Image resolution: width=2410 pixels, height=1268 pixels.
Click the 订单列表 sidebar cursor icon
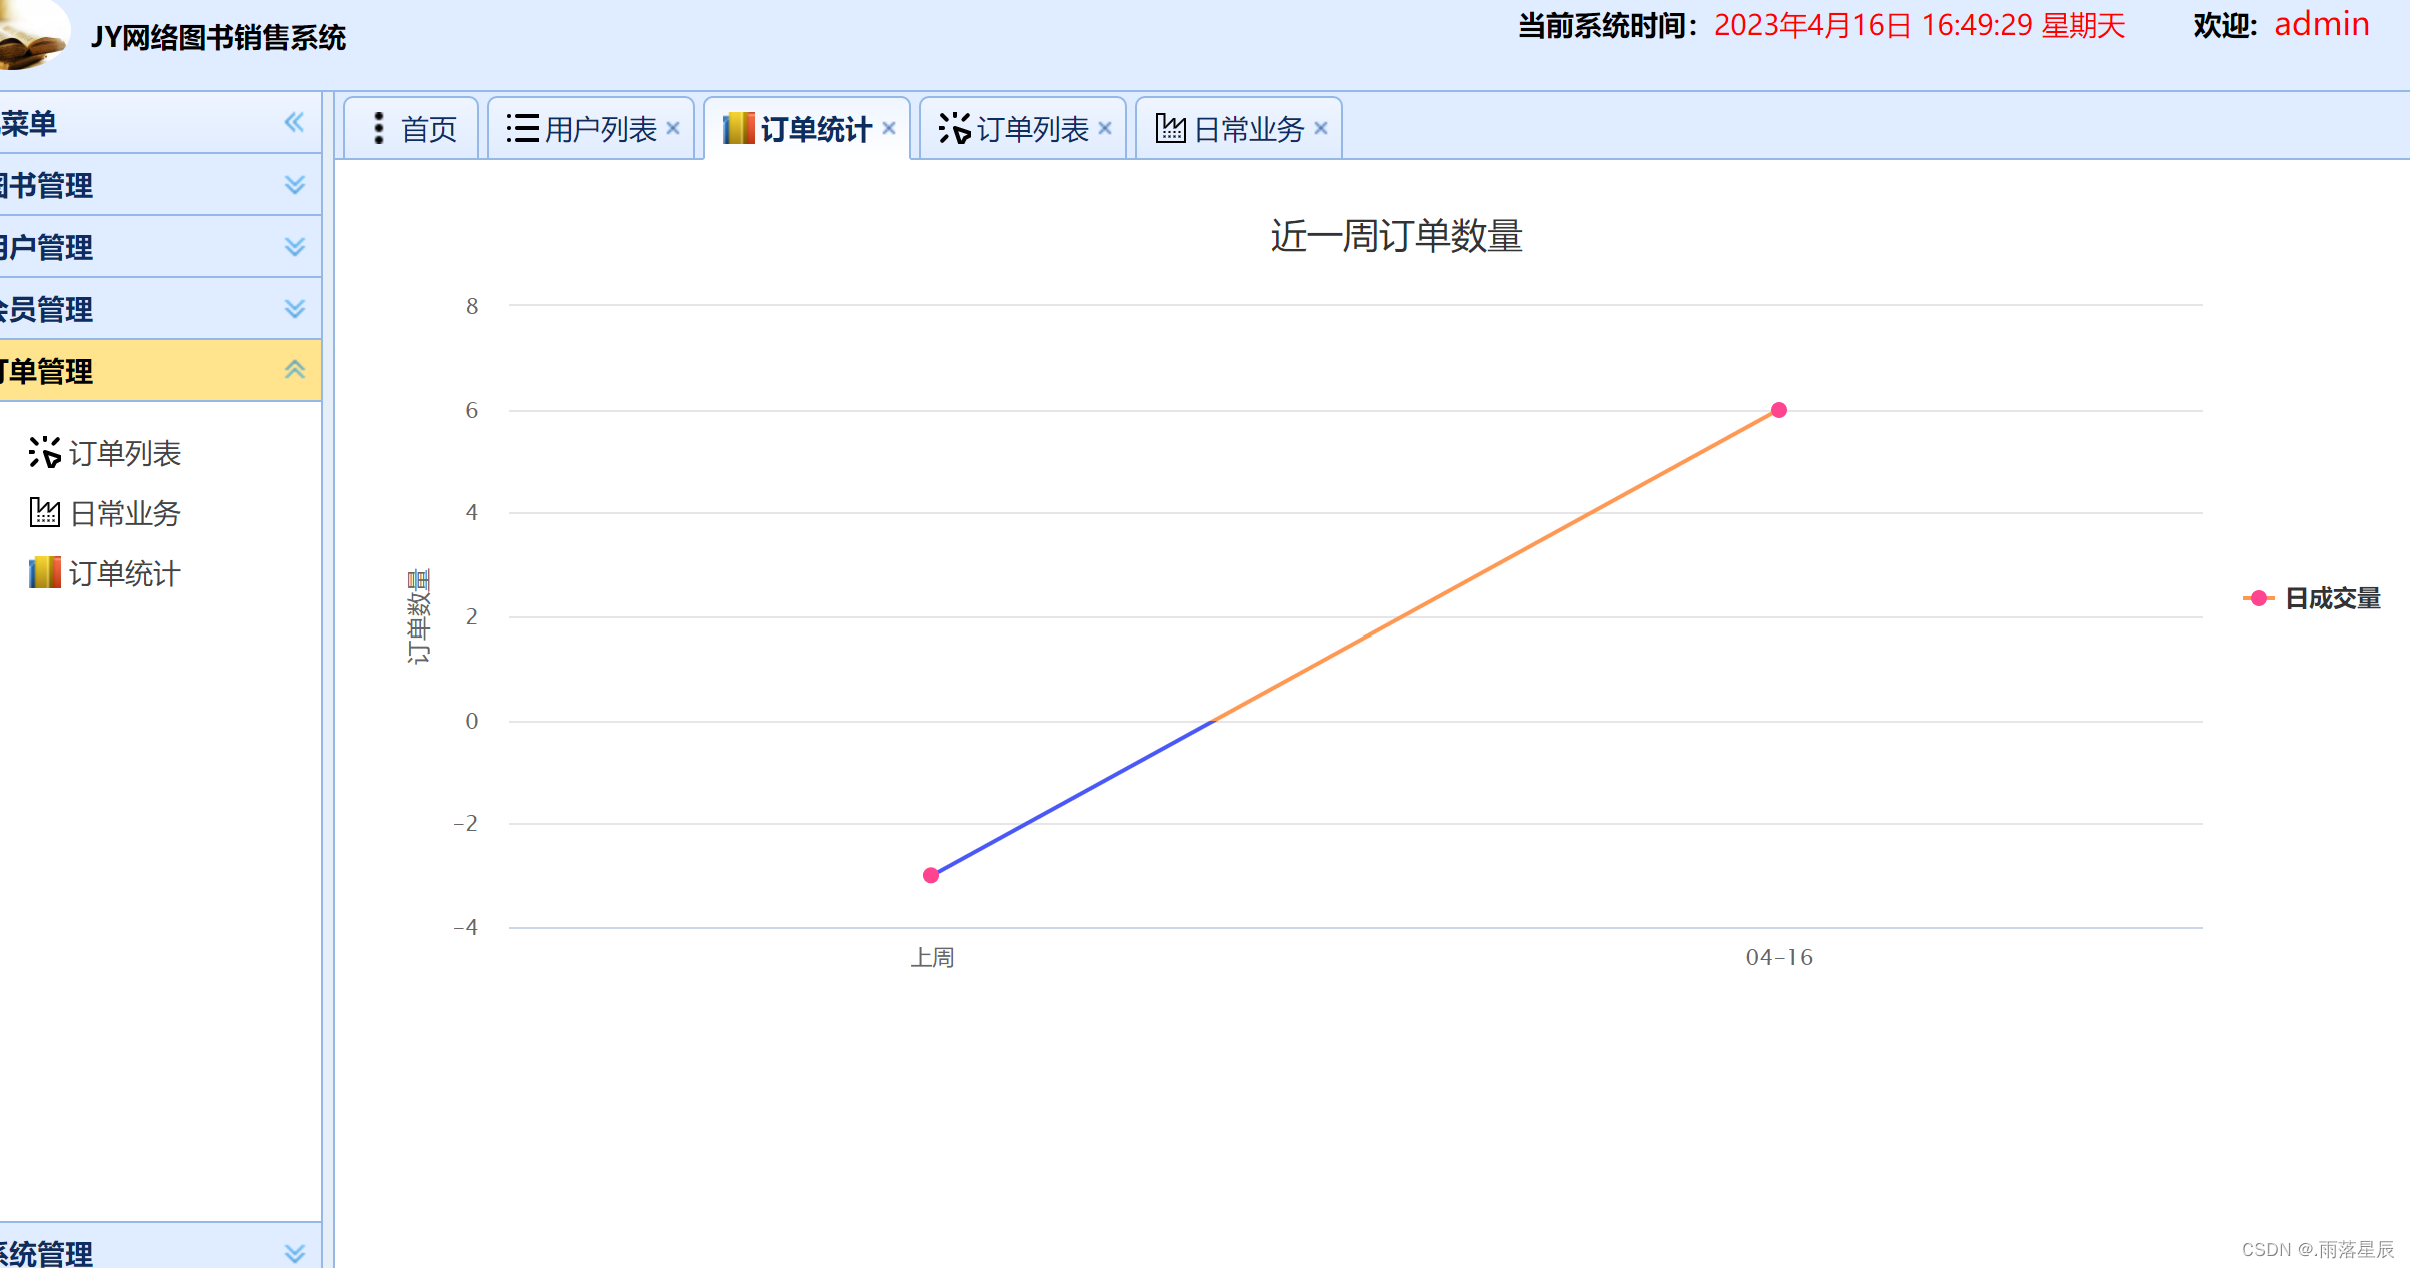pos(45,452)
